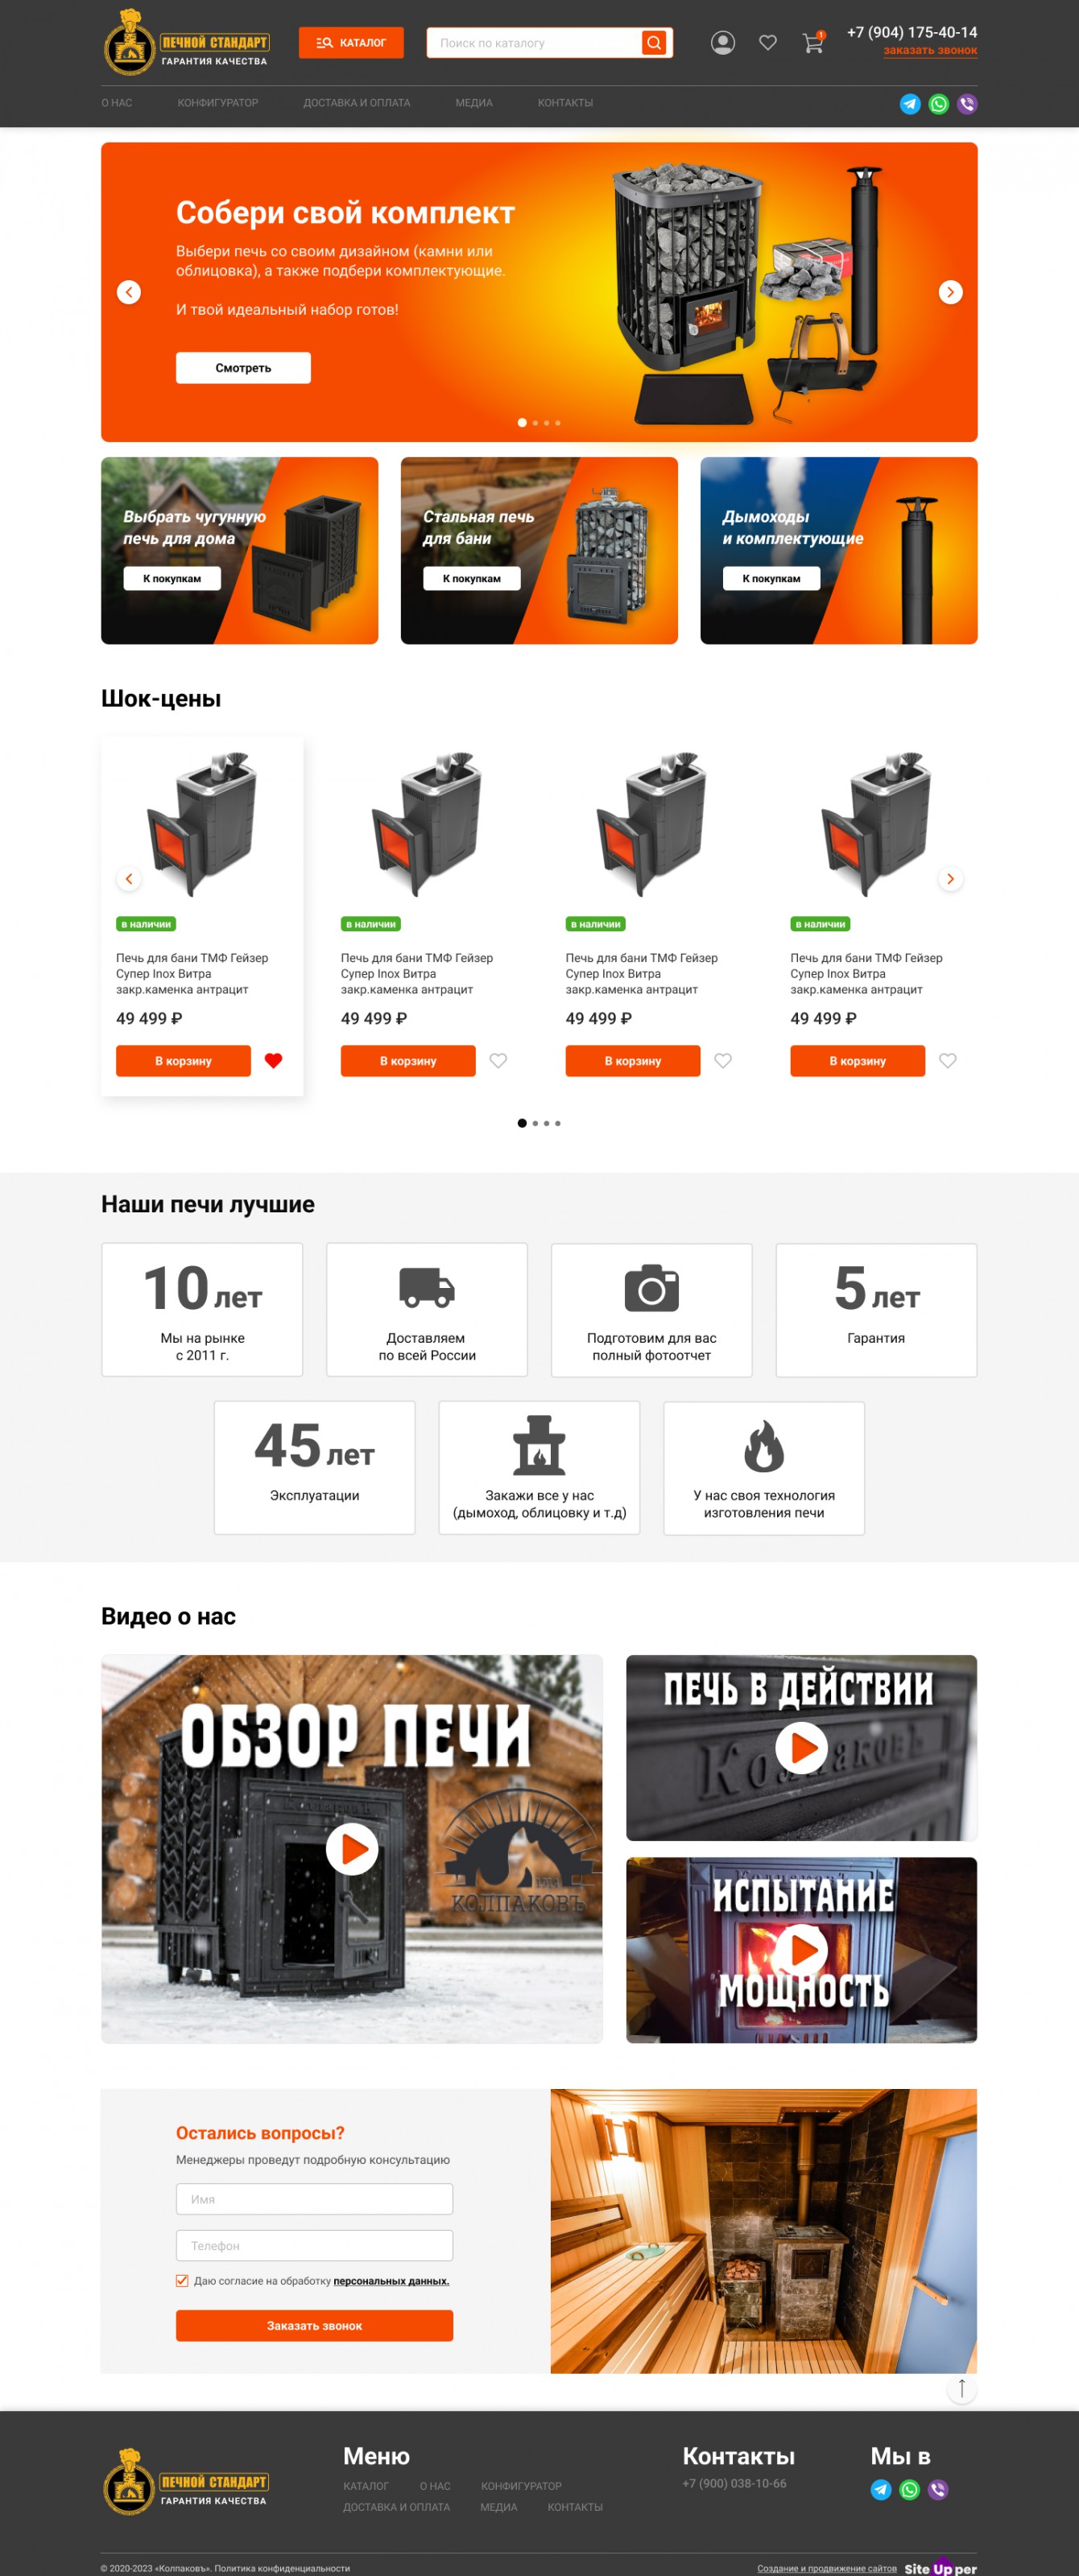Viewport: 1079px width, 2576px height.
Task: Click the search magnifier button
Action: pos(654,43)
